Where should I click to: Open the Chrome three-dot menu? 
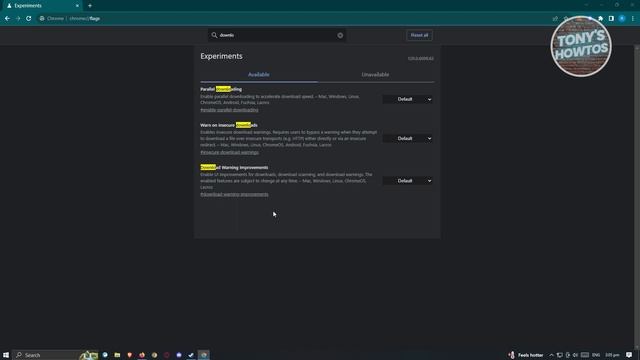(x=633, y=18)
